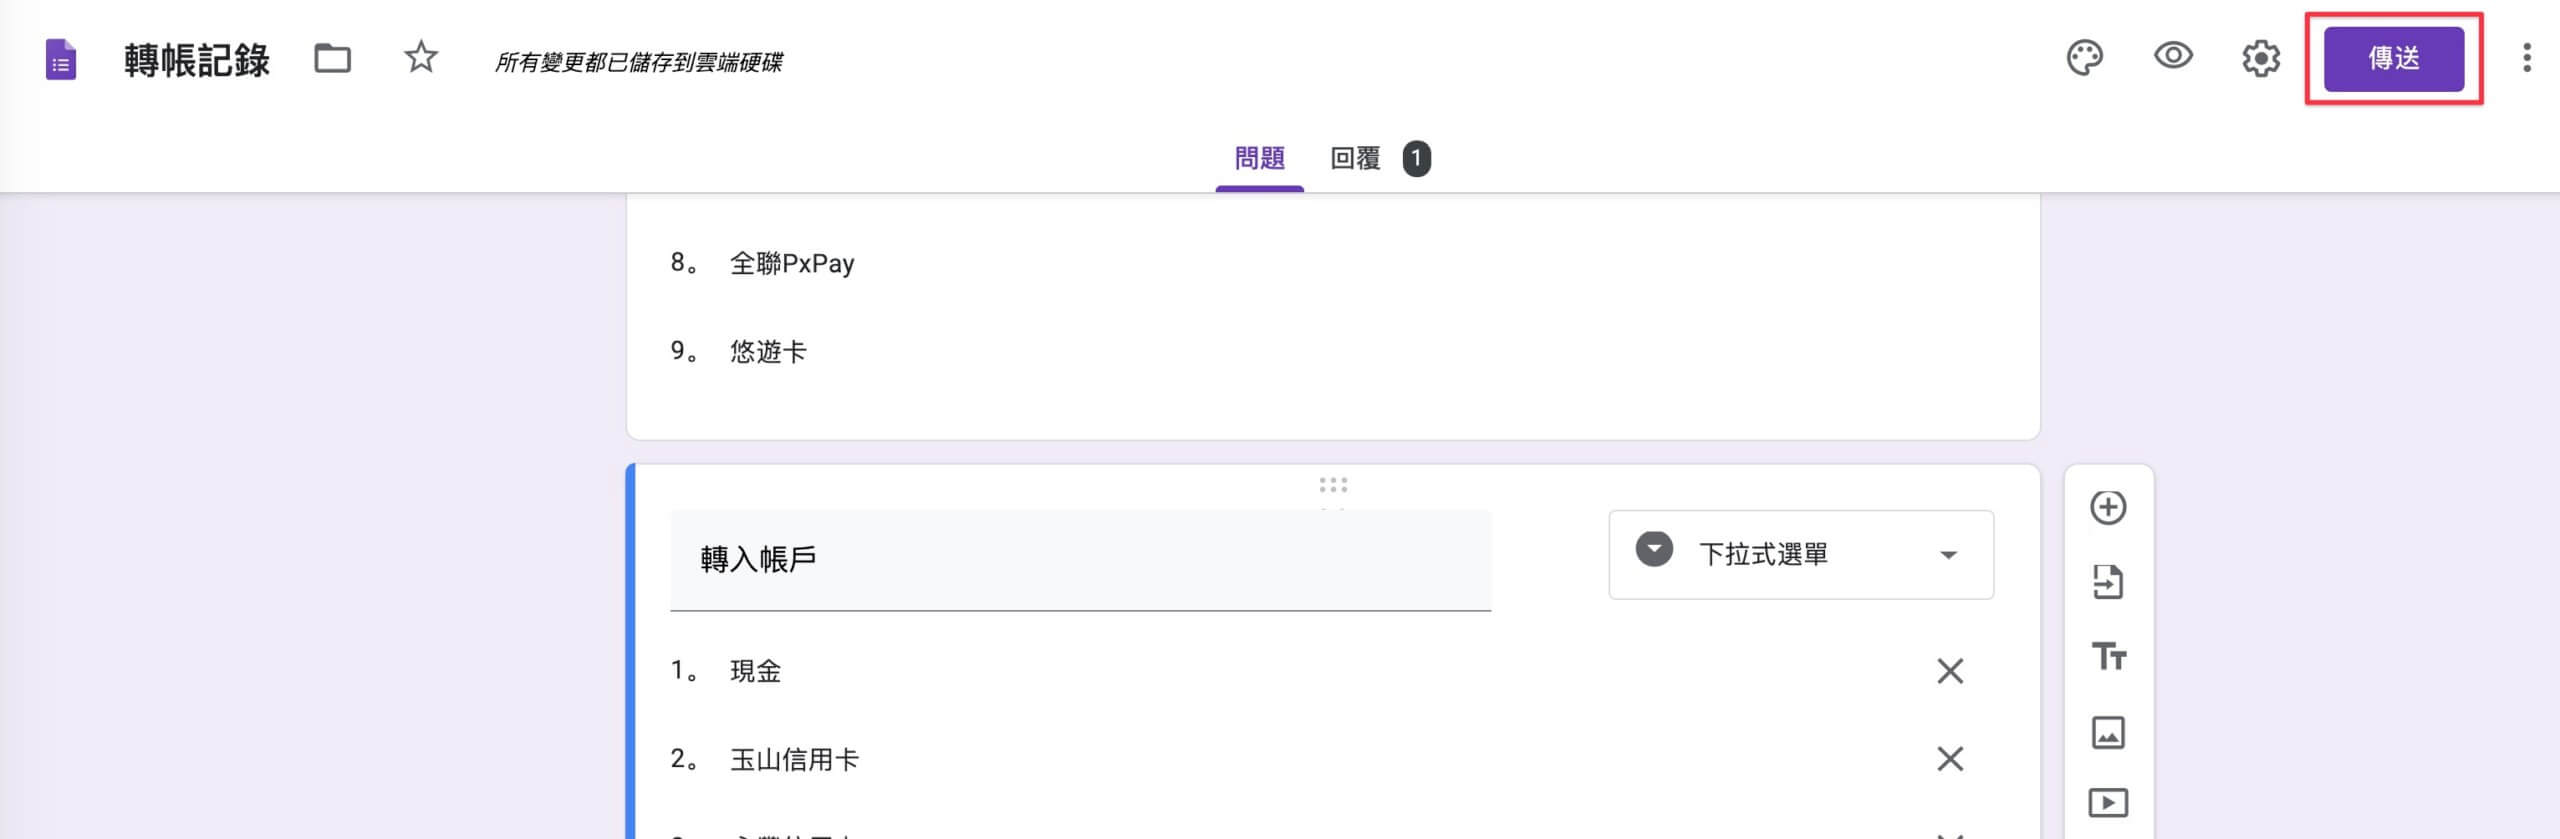Image resolution: width=2560 pixels, height=839 pixels.
Task: Preview the form with the eye icon
Action: click(2173, 56)
